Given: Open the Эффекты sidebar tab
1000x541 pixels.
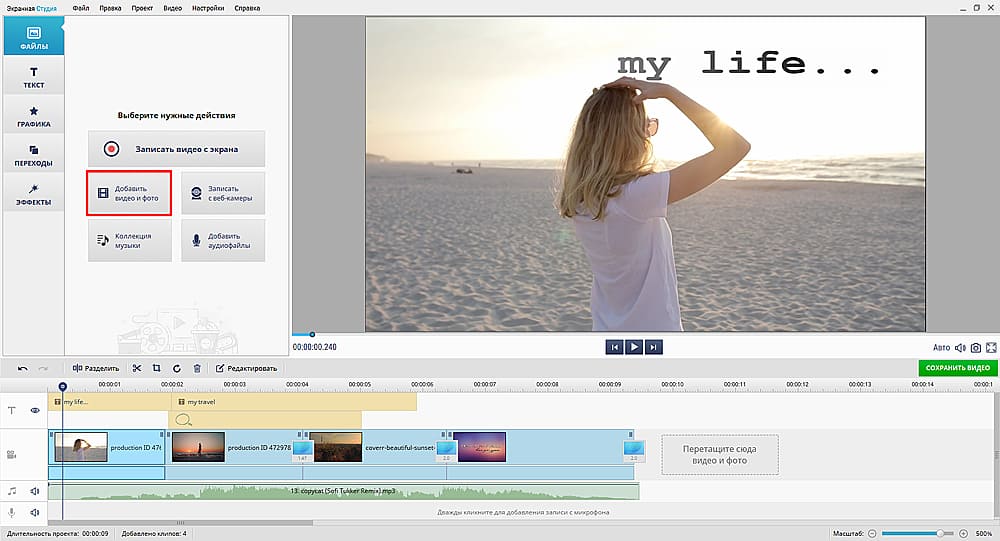Looking at the screenshot, I should click(x=34, y=193).
